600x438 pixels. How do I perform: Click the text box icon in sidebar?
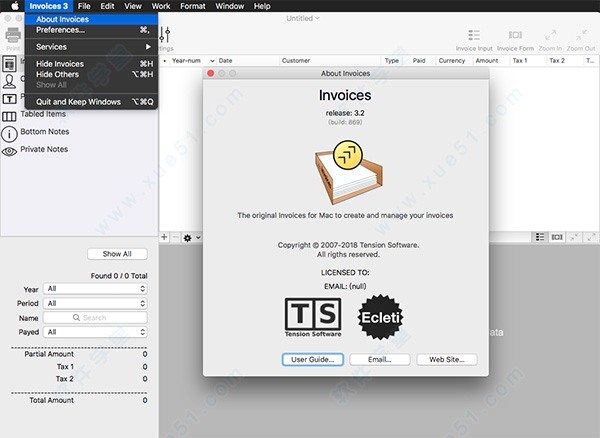pyautogui.click(x=9, y=99)
